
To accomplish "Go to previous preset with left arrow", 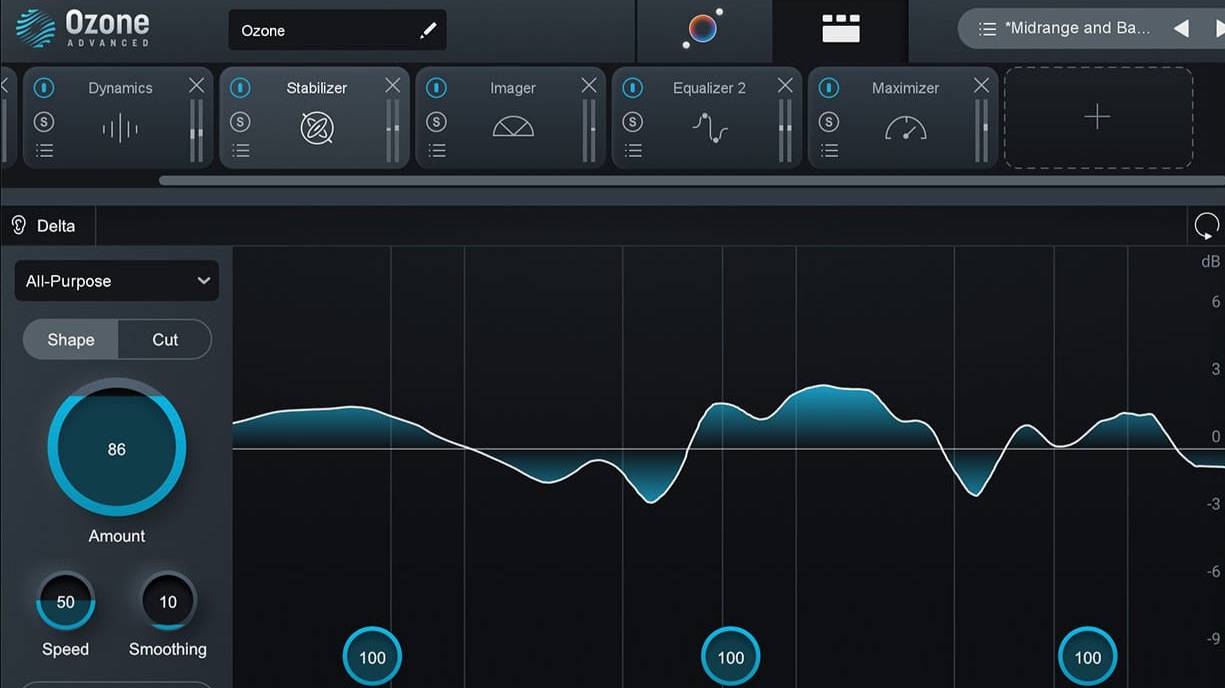I will click(1181, 28).
